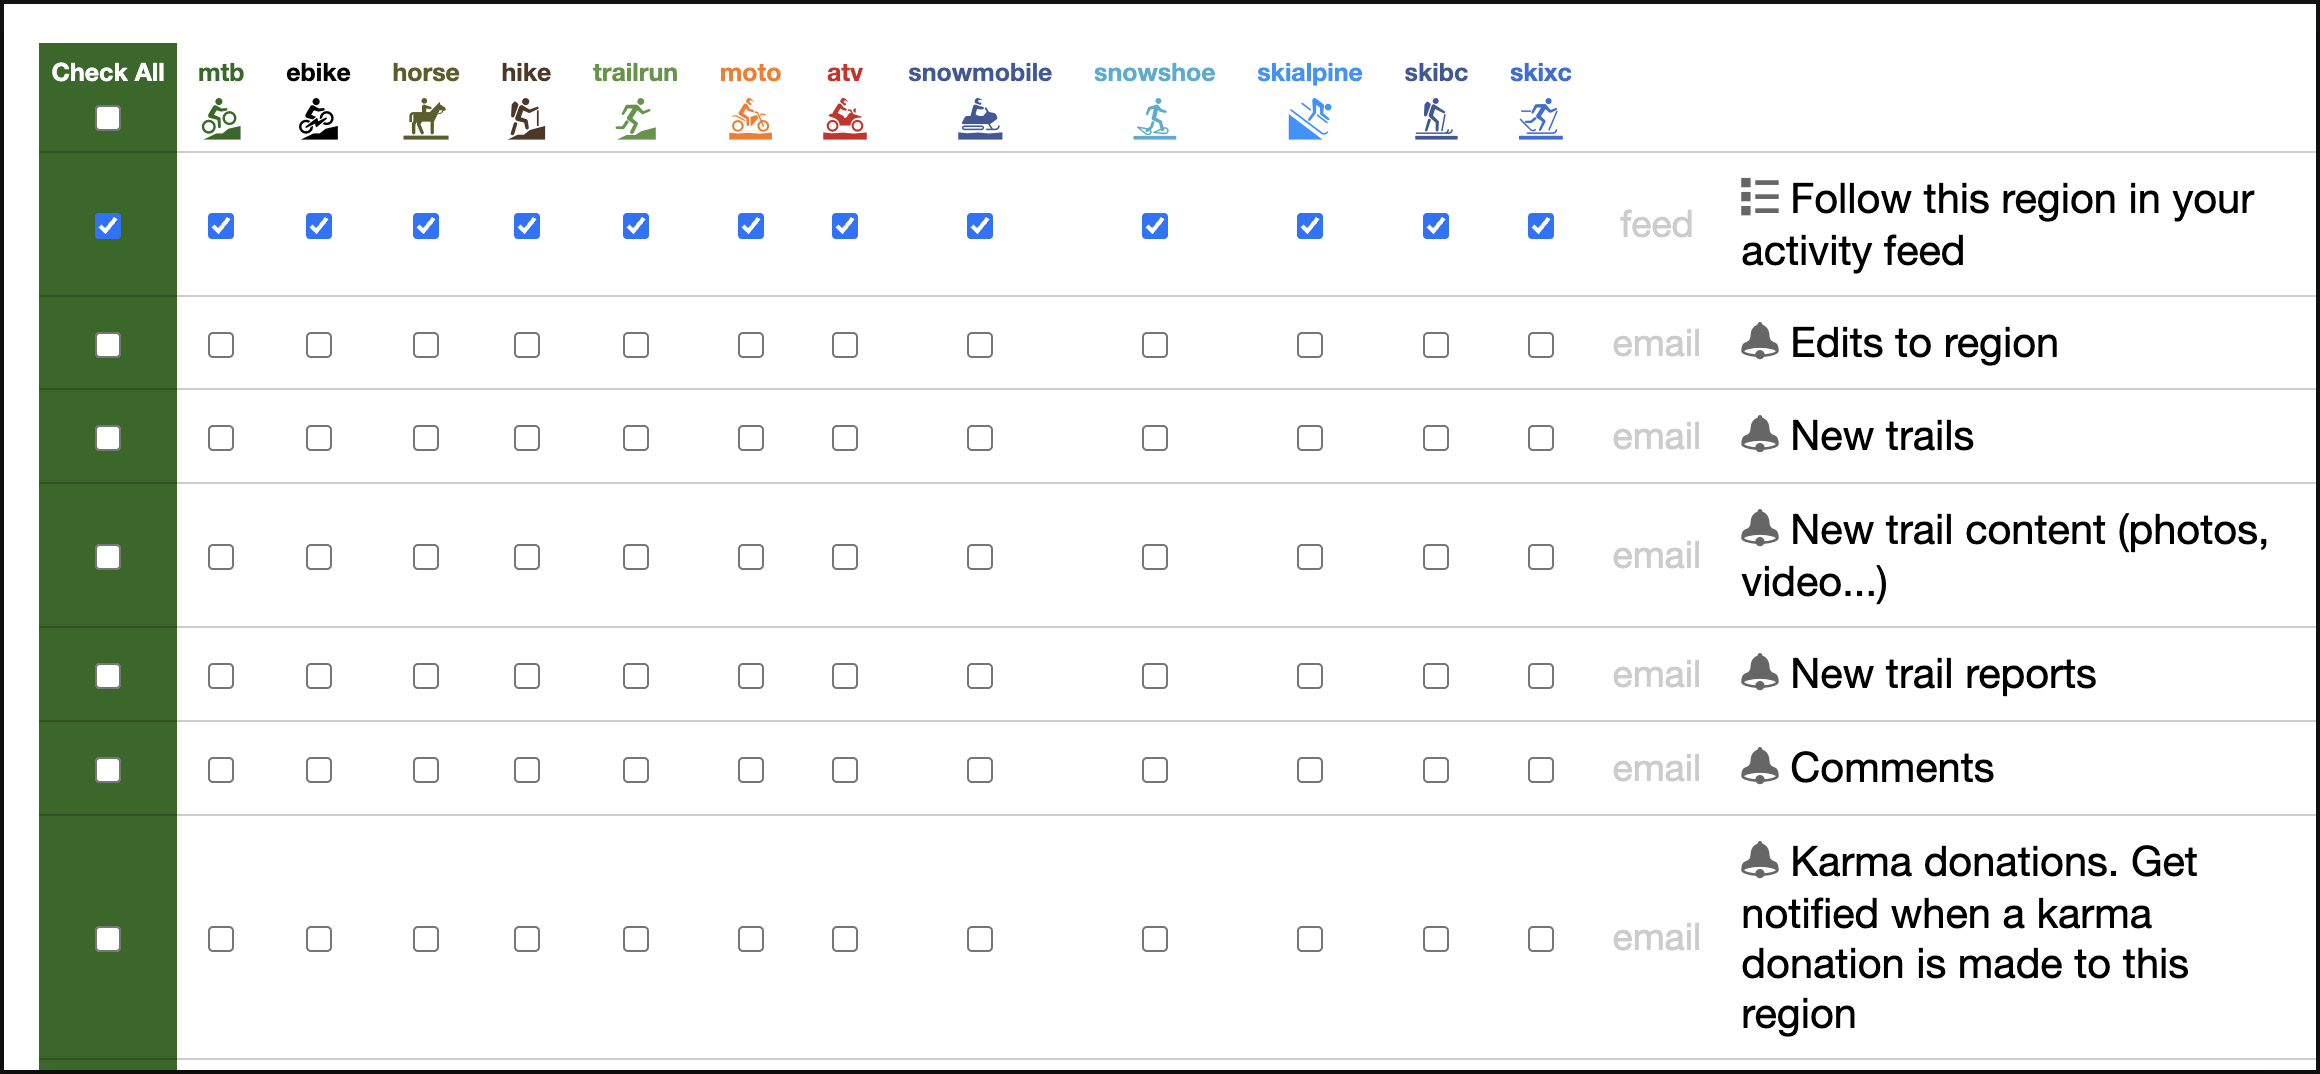Enable hike emails for New trails
The width and height of the screenshot is (2320, 1074).
tap(527, 438)
